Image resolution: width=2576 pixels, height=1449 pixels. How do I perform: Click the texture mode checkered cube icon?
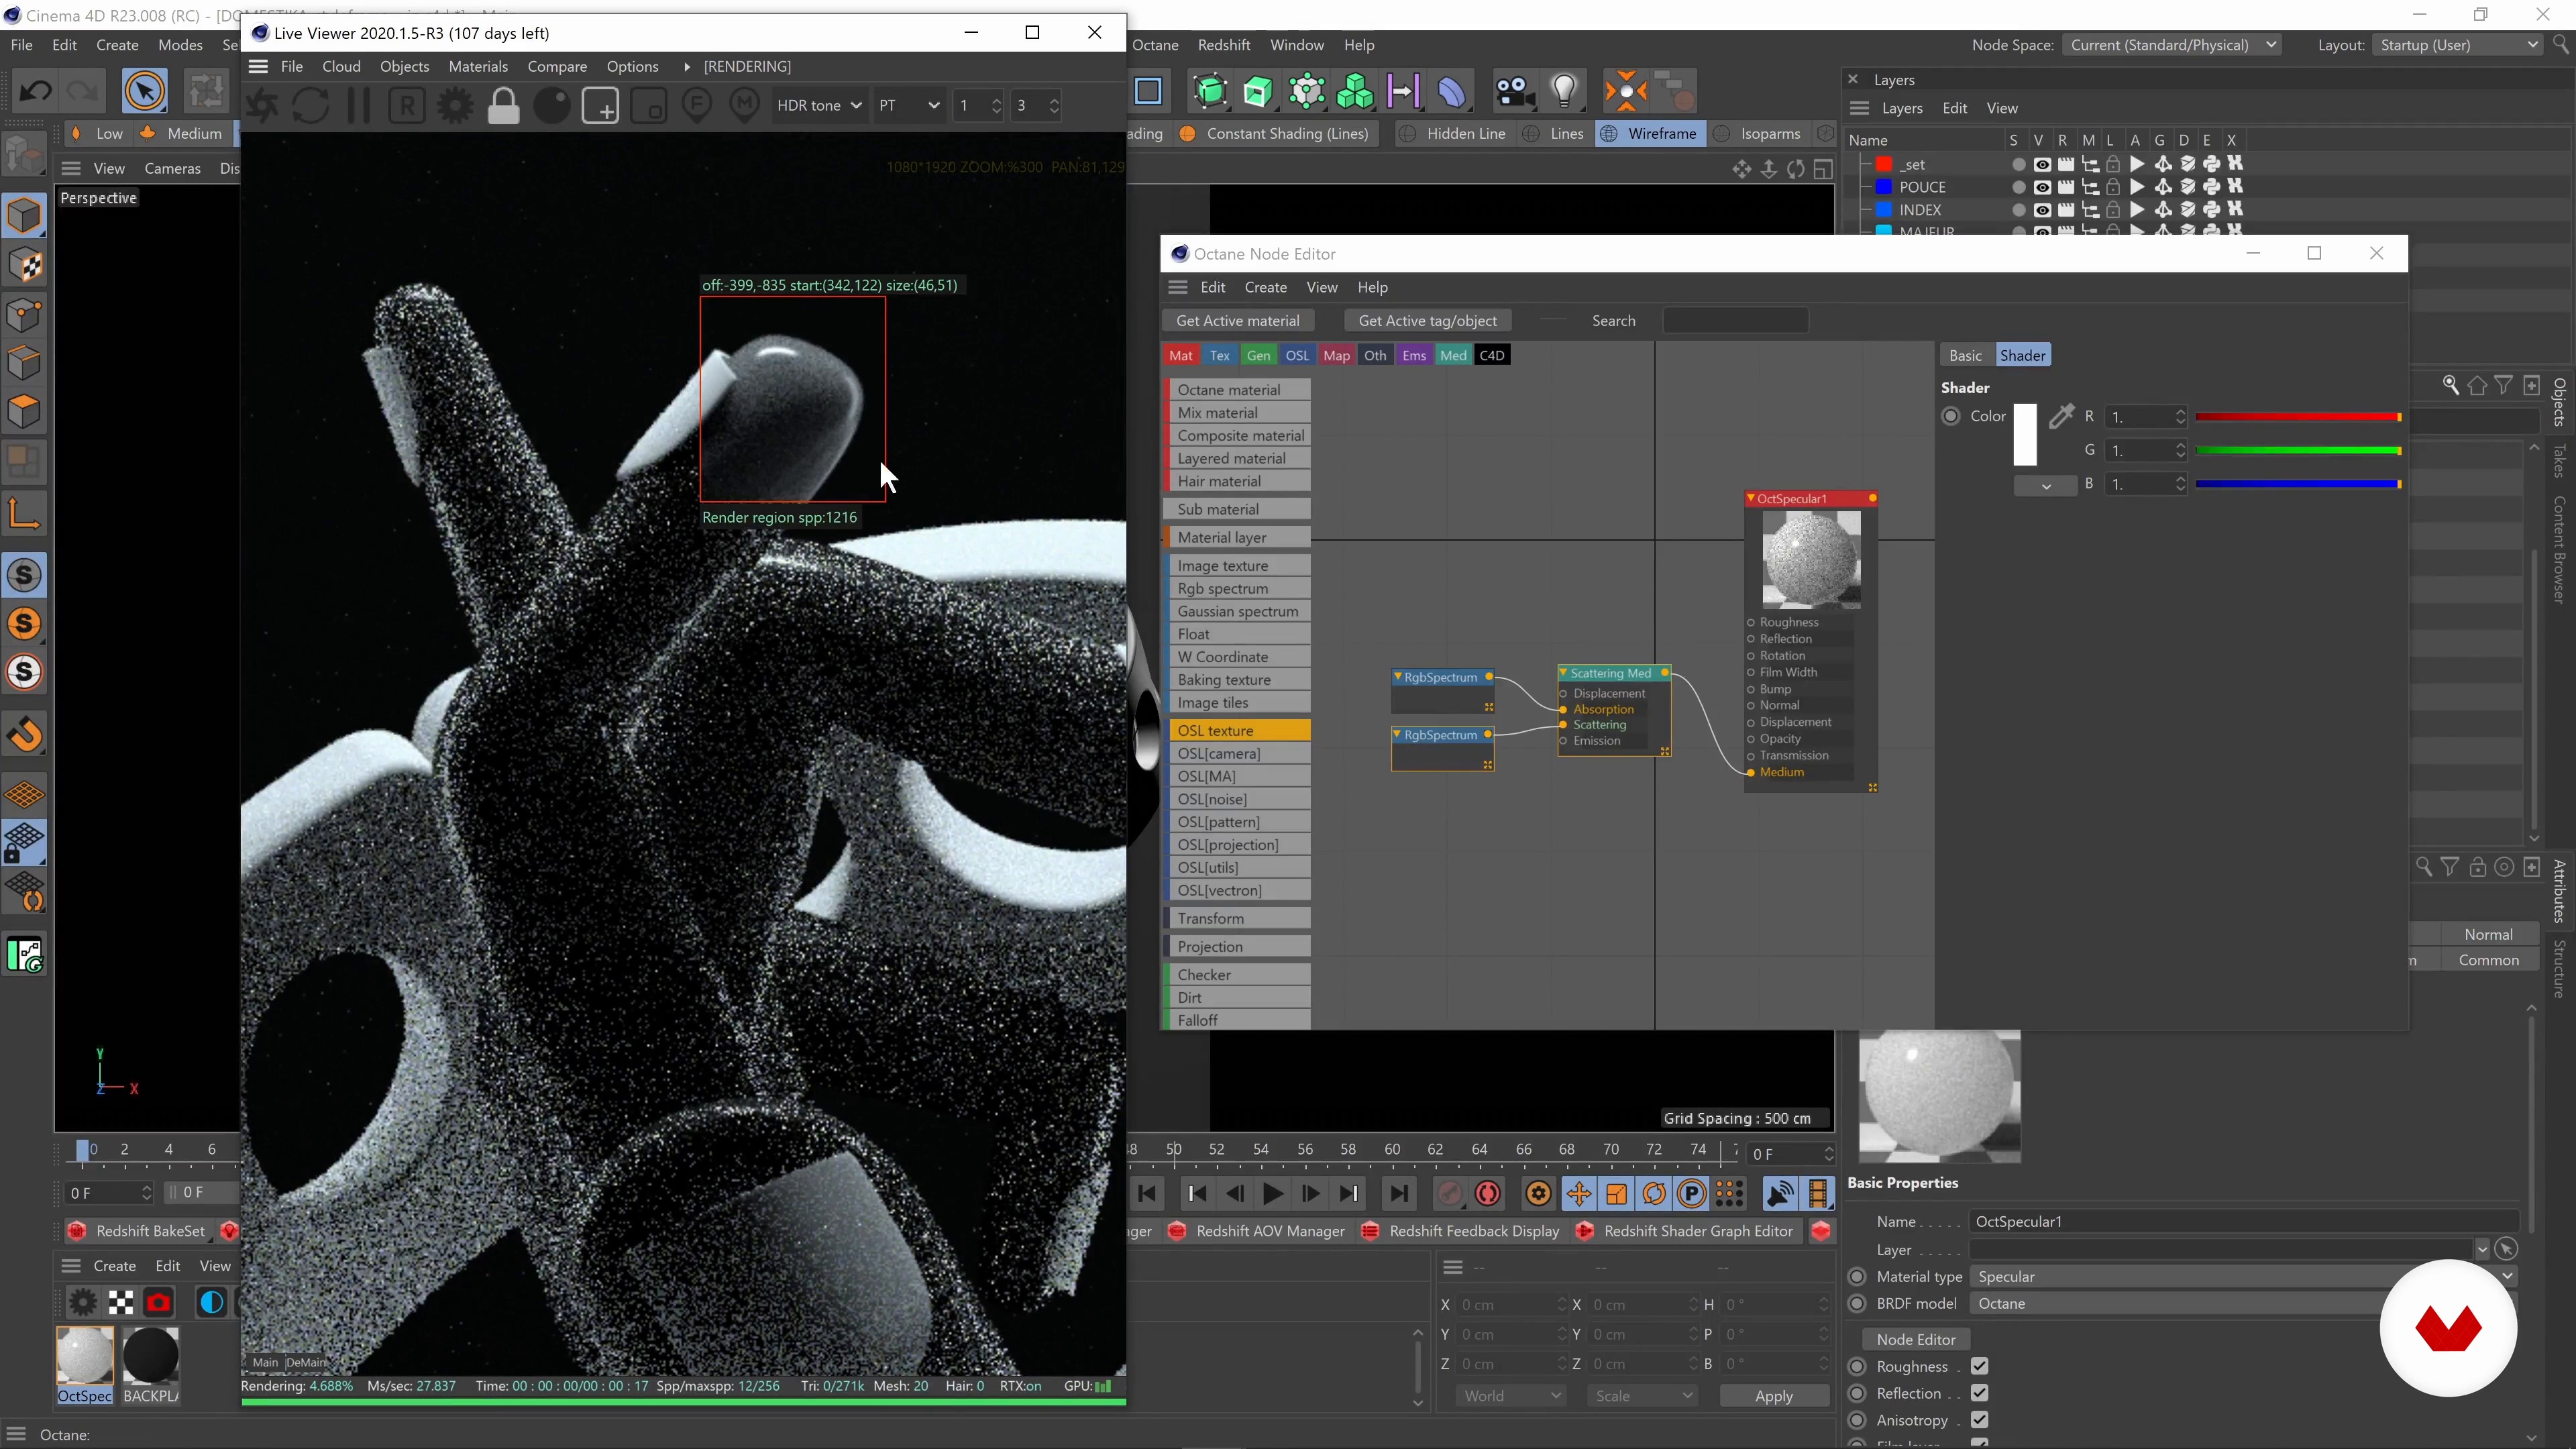coord(24,265)
